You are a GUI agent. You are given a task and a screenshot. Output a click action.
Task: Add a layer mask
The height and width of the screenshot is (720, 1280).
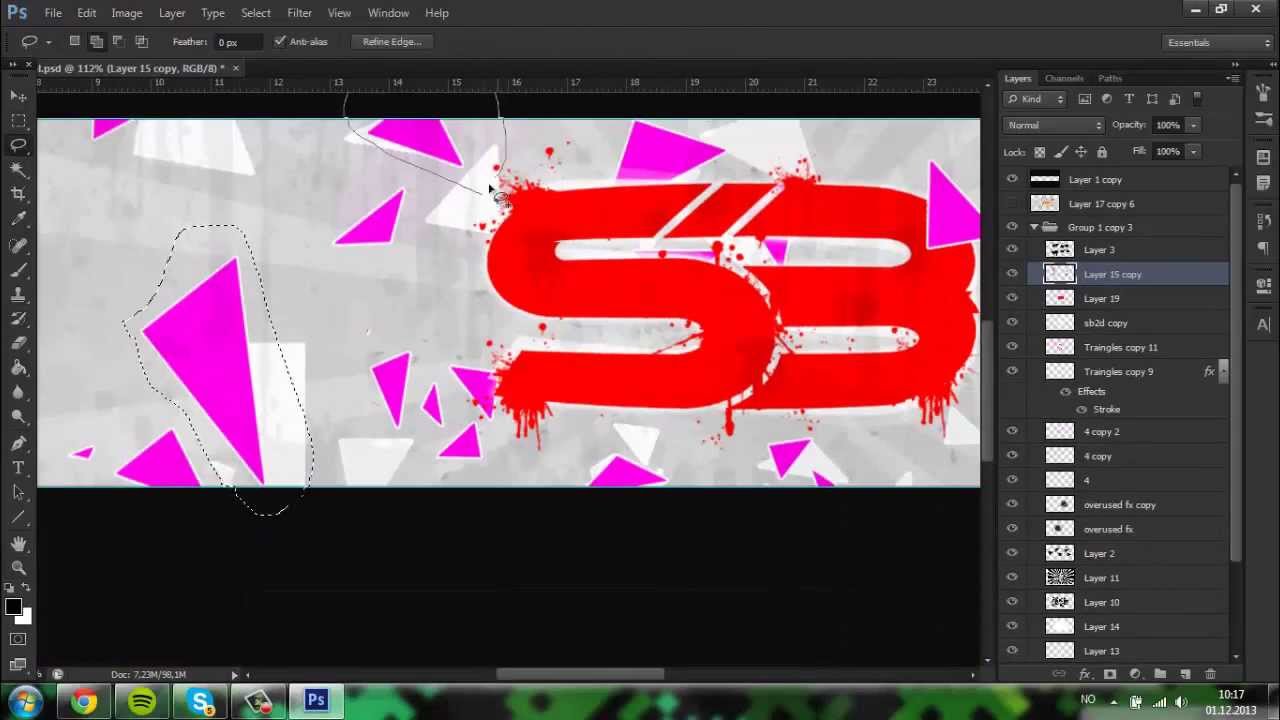point(1109,674)
